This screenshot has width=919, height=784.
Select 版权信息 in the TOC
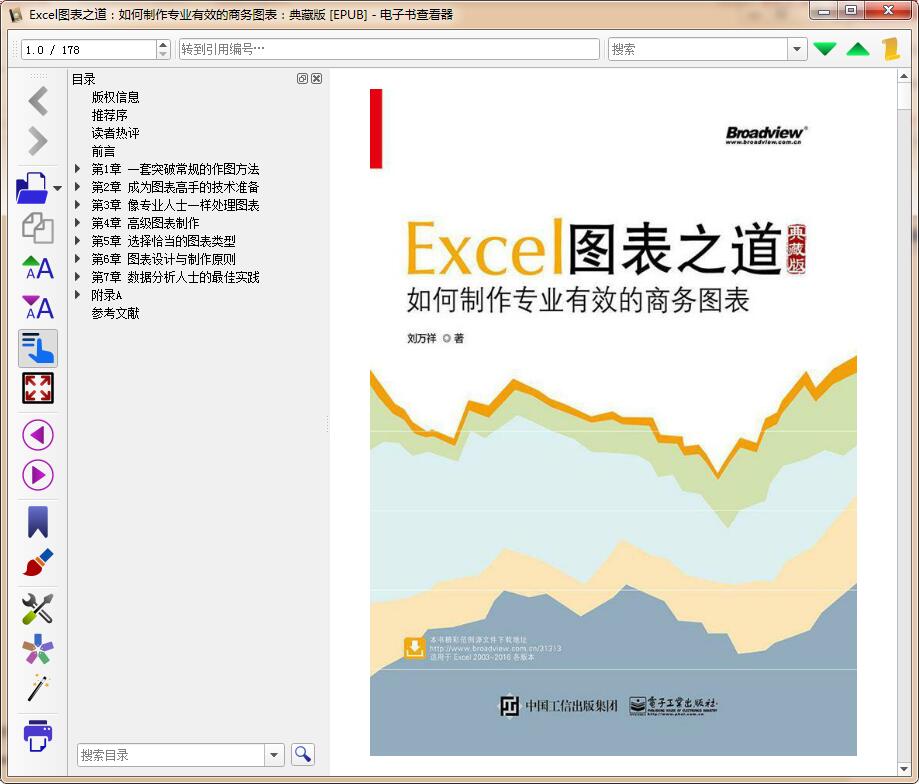115,97
